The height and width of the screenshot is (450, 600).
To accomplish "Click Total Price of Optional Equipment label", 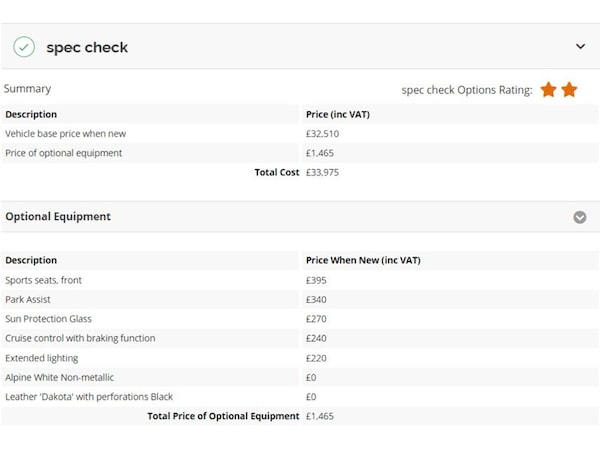I will click(x=223, y=416).
